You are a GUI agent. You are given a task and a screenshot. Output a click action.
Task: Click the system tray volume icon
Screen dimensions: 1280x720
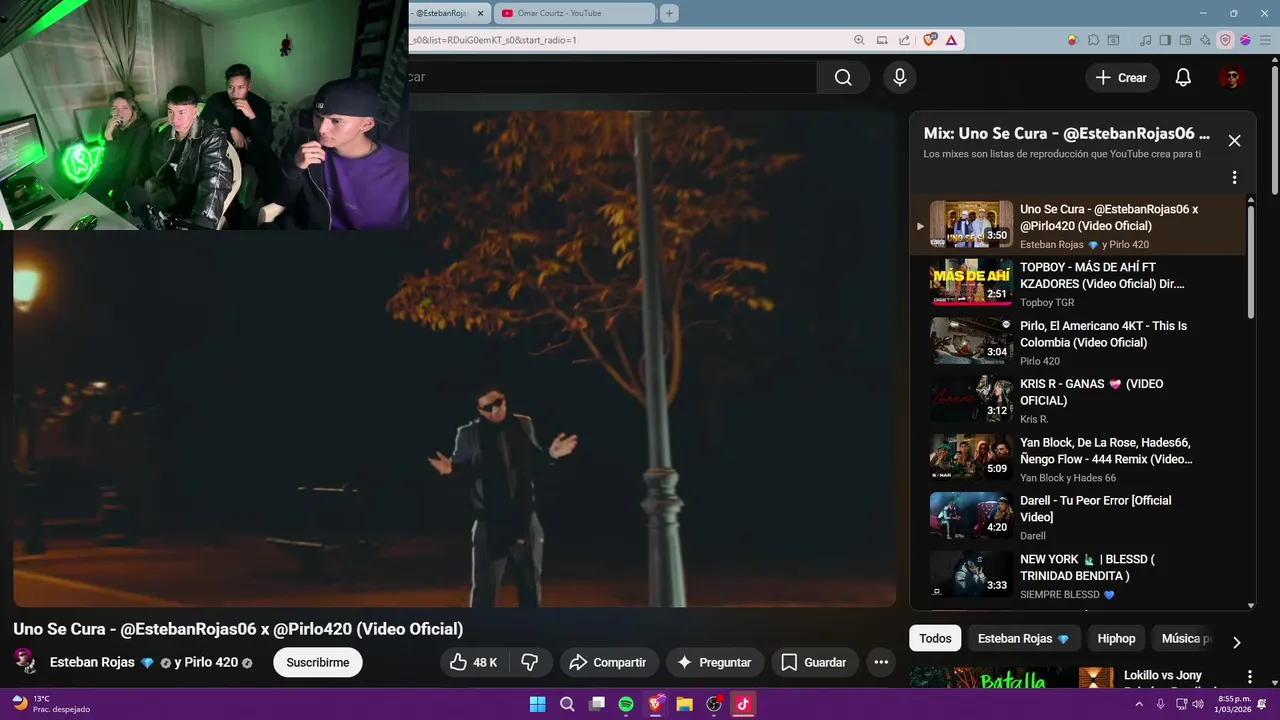[1198, 704]
